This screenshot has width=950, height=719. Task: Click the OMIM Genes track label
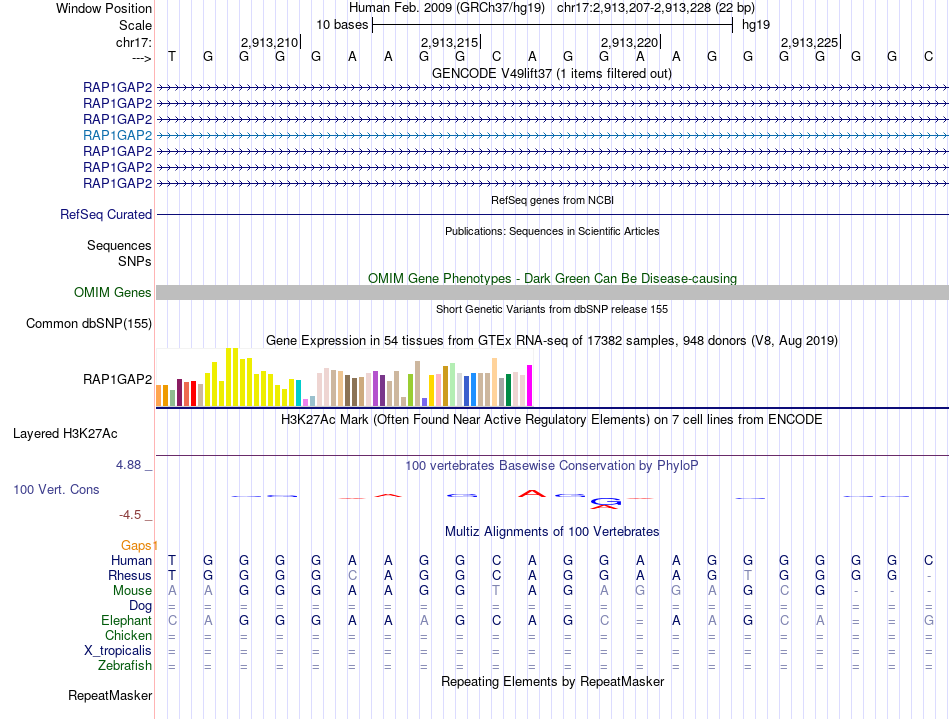pyautogui.click(x=112, y=293)
